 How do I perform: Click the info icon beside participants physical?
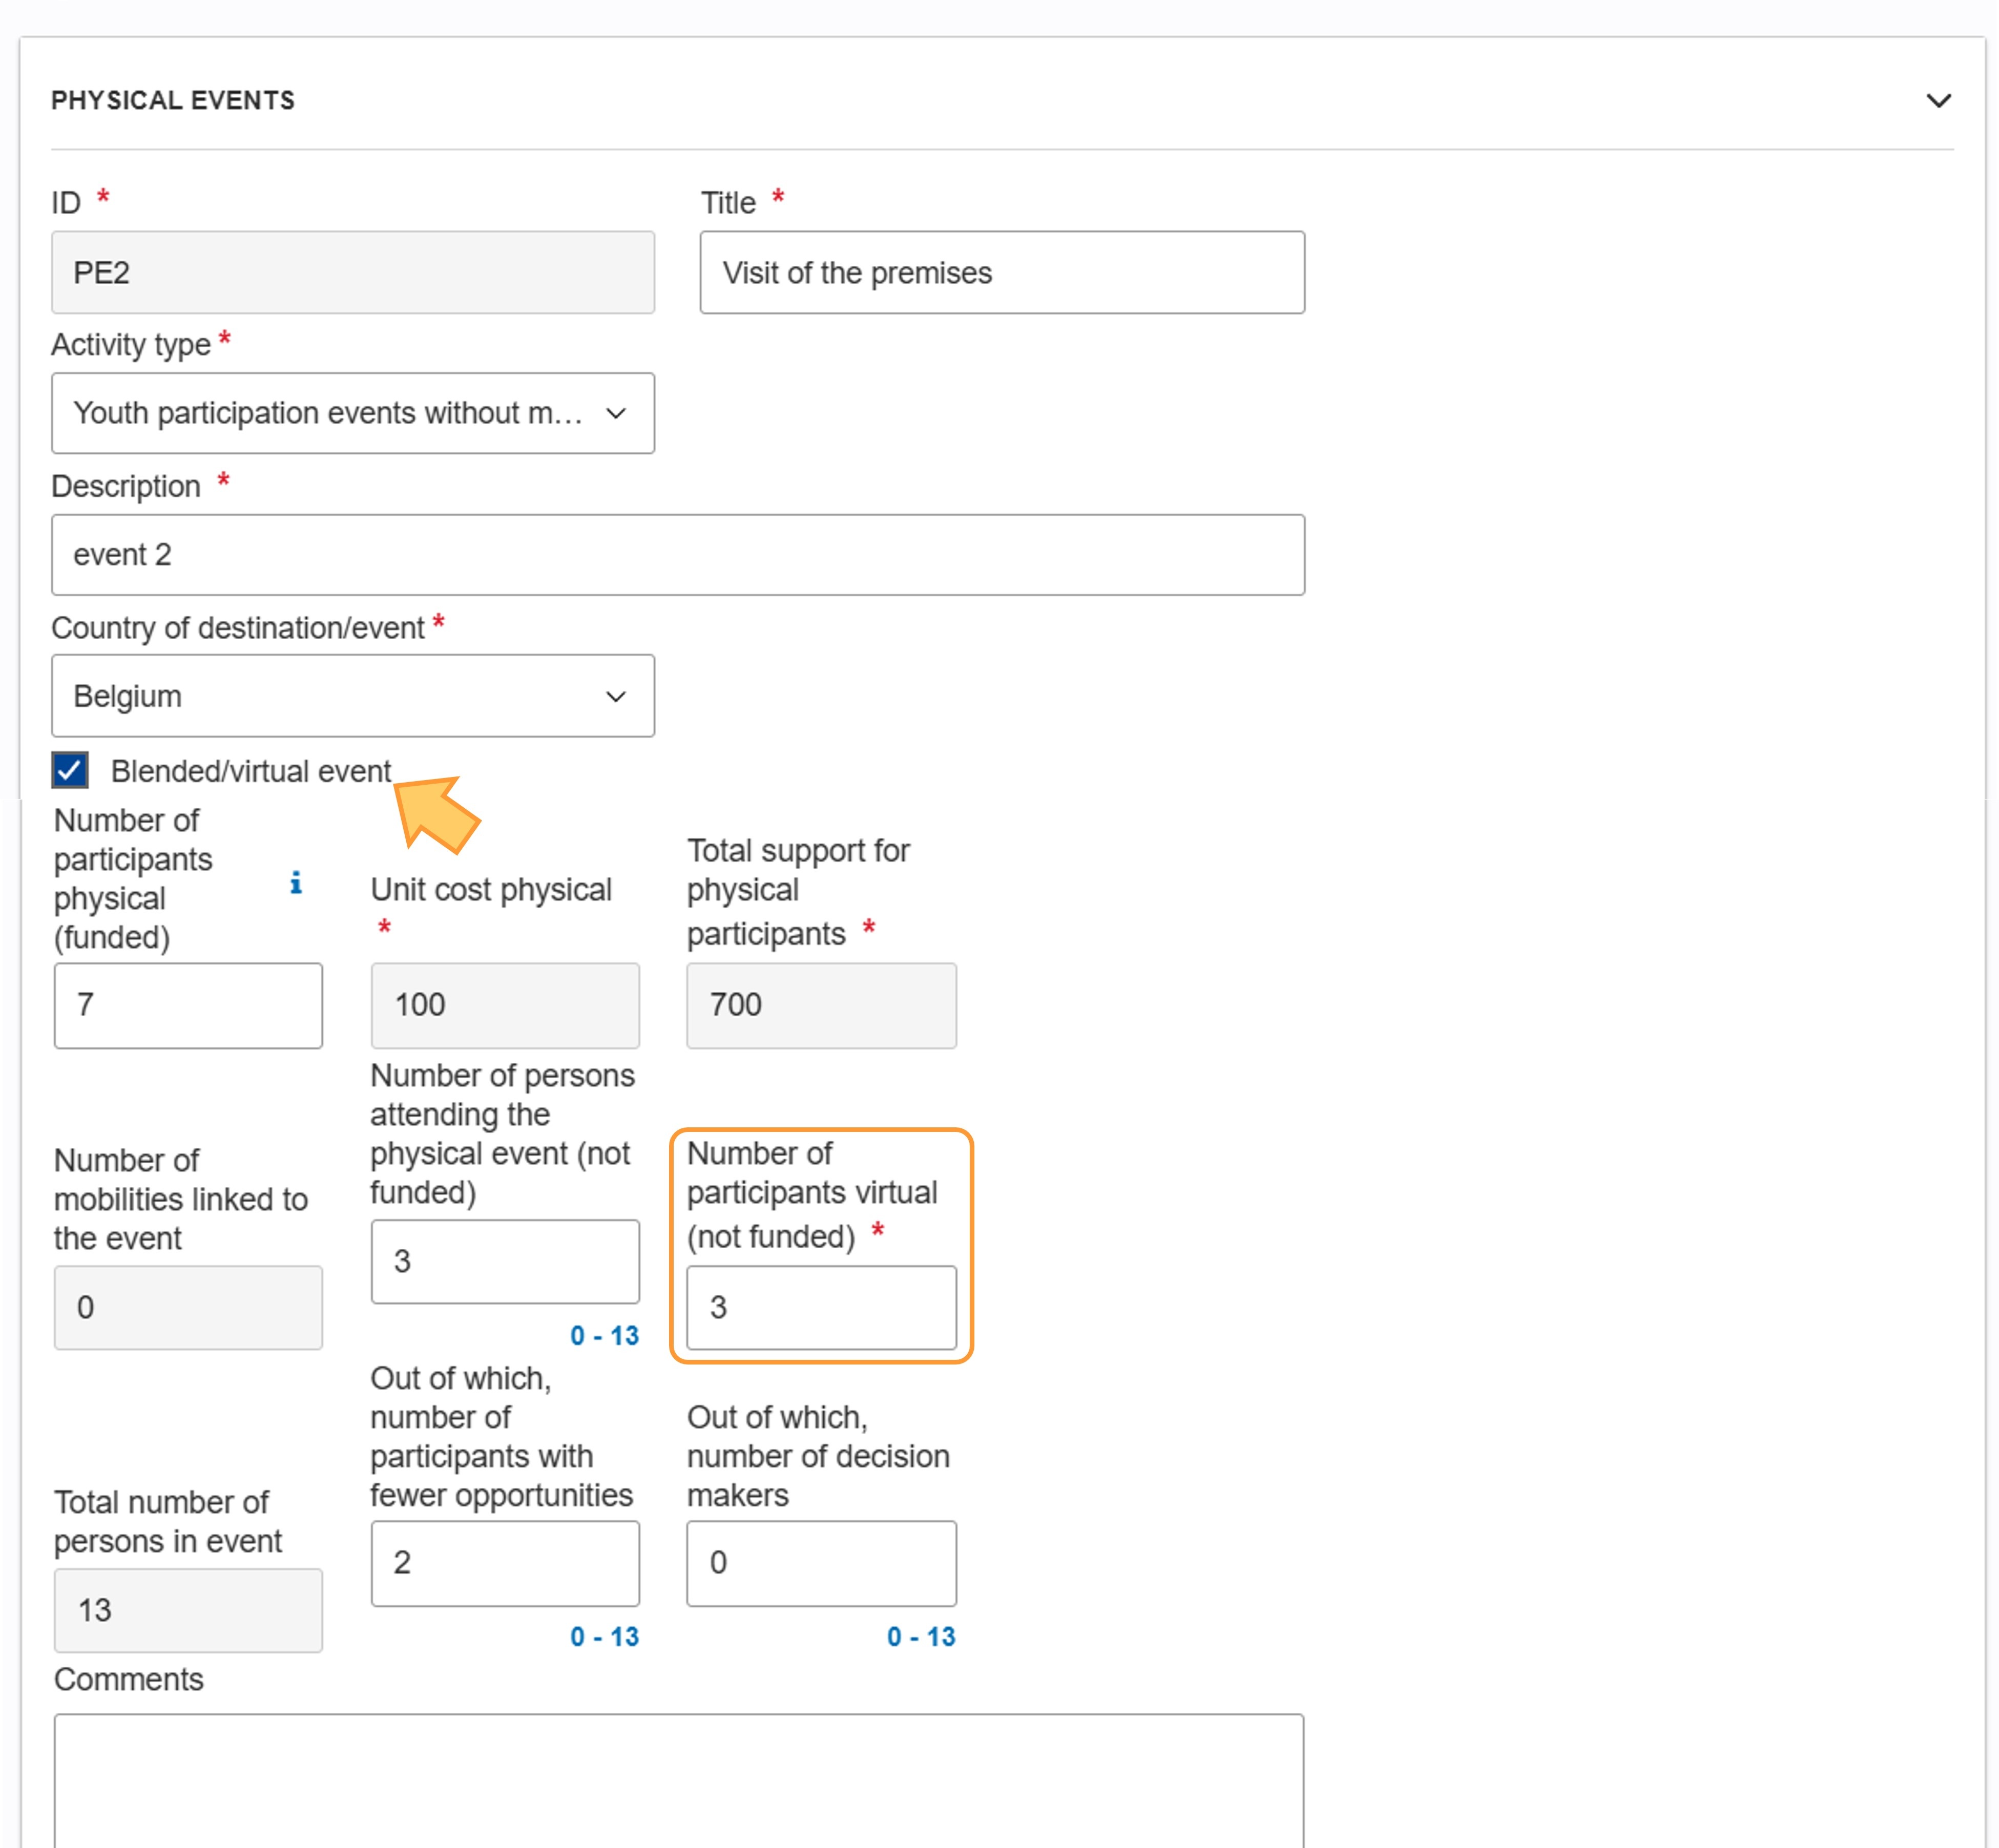click(296, 882)
